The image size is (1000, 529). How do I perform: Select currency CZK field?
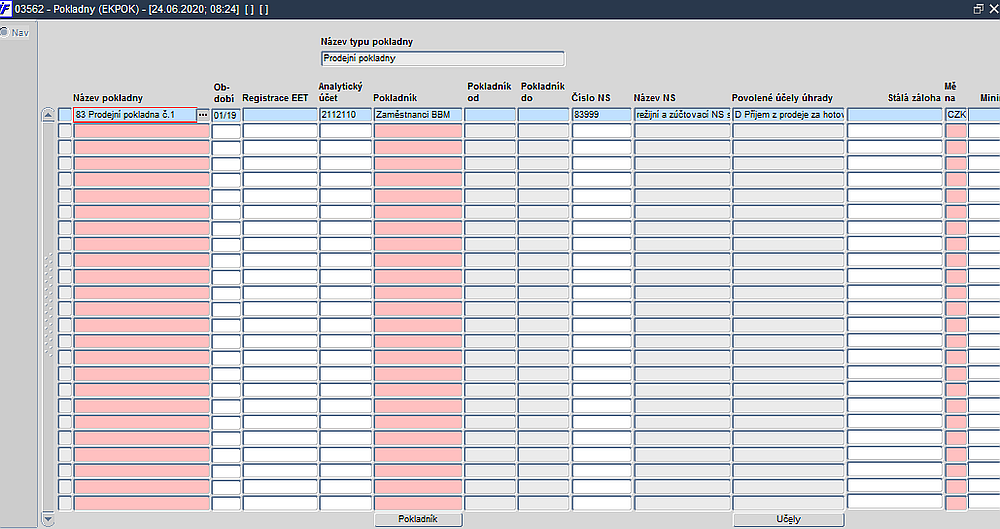956,115
